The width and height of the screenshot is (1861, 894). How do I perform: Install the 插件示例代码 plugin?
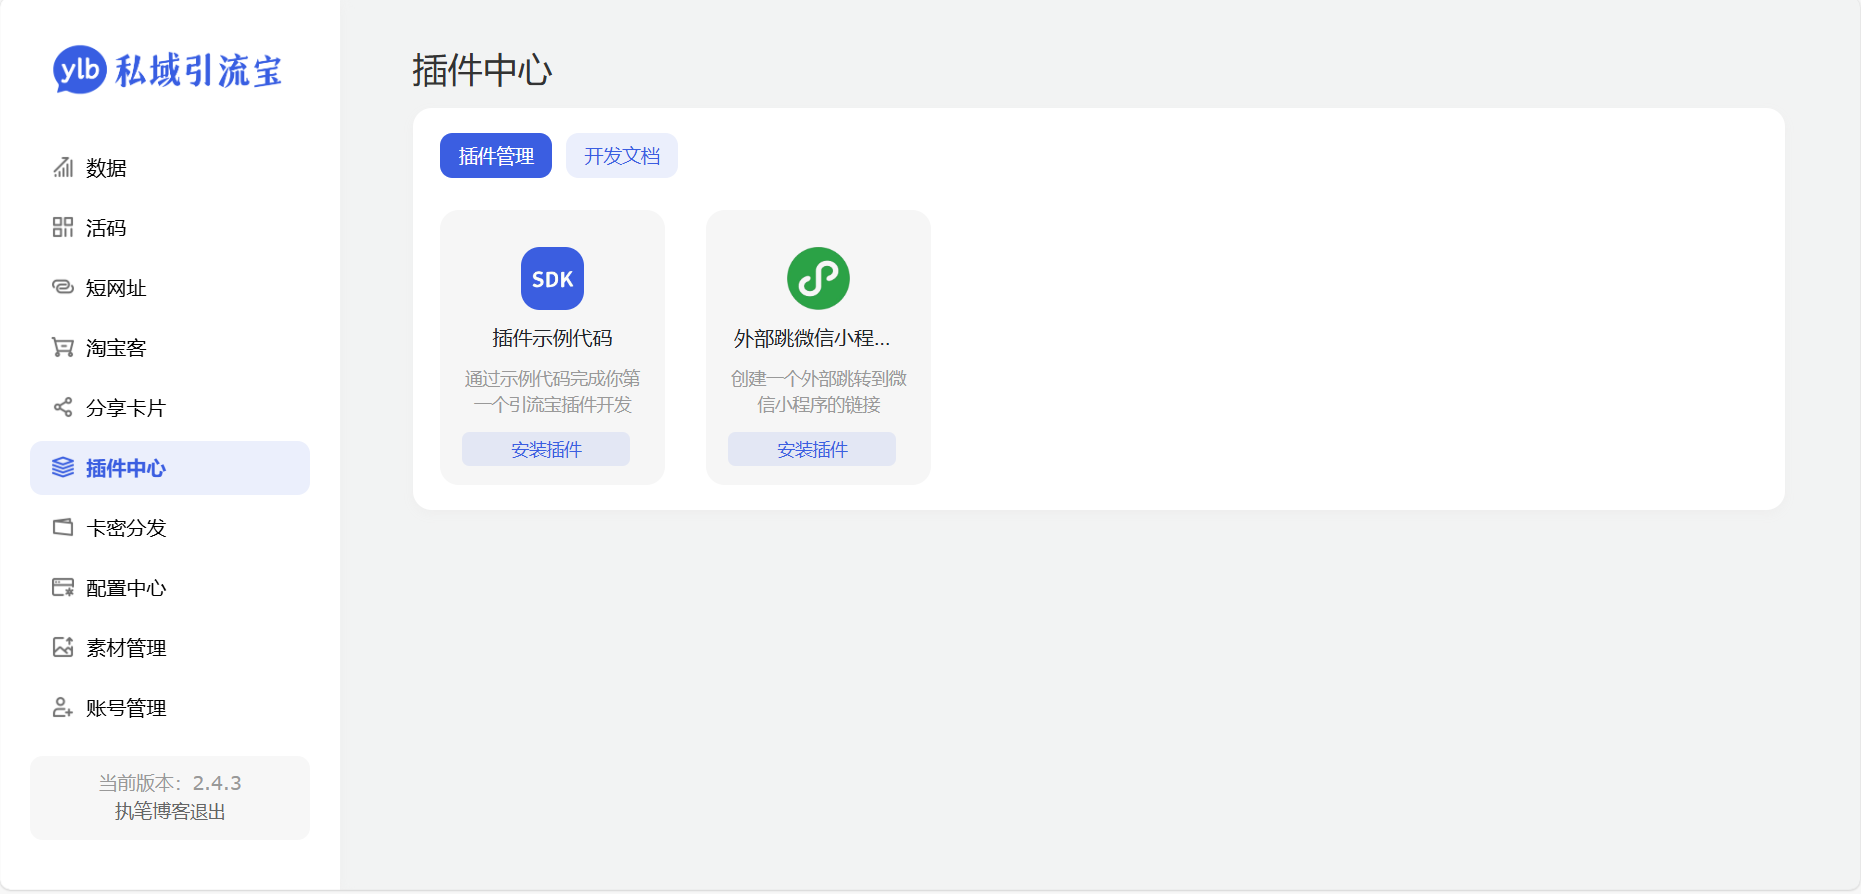click(546, 449)
